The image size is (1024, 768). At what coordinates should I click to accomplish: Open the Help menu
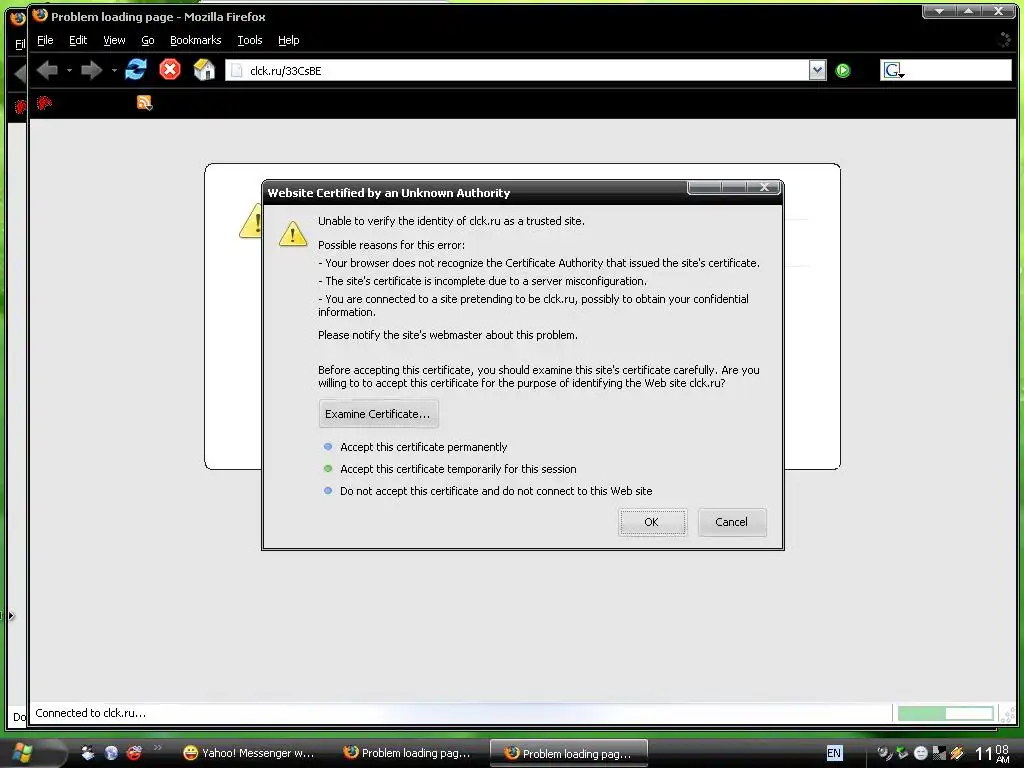click(289, 40)
